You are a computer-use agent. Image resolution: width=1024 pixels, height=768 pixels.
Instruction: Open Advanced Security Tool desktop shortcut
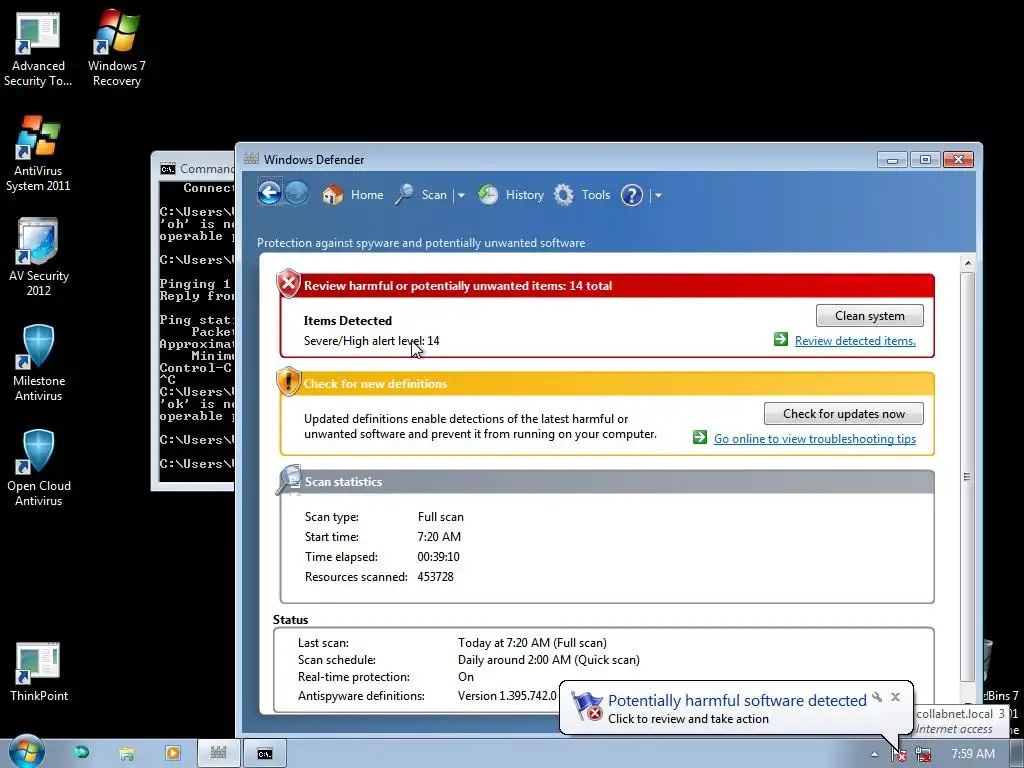[x=38, y=50]
